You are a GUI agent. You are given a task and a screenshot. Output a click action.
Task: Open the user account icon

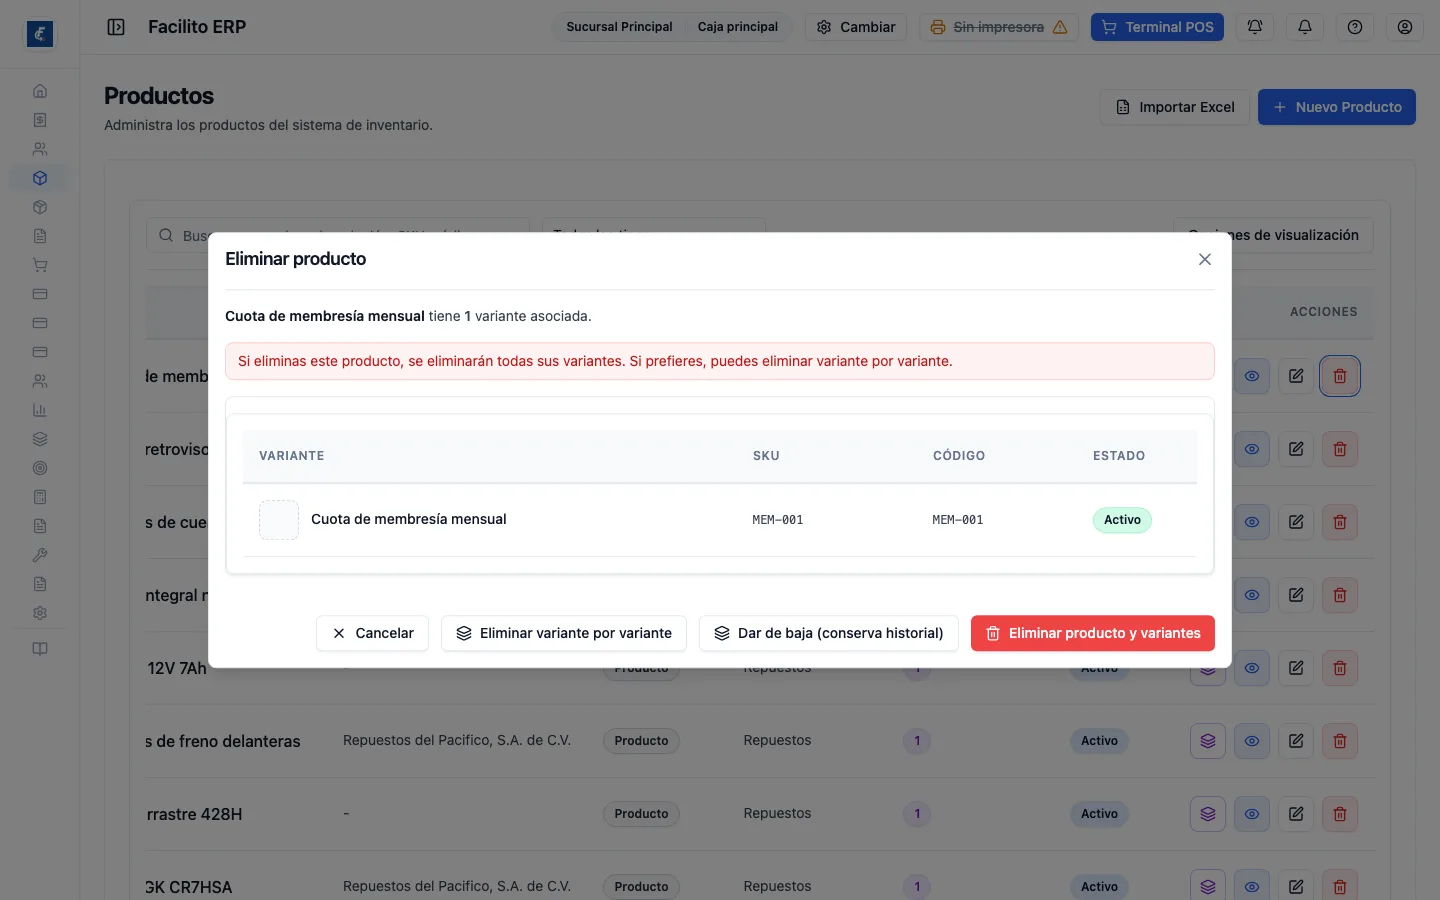[1405, 27]
